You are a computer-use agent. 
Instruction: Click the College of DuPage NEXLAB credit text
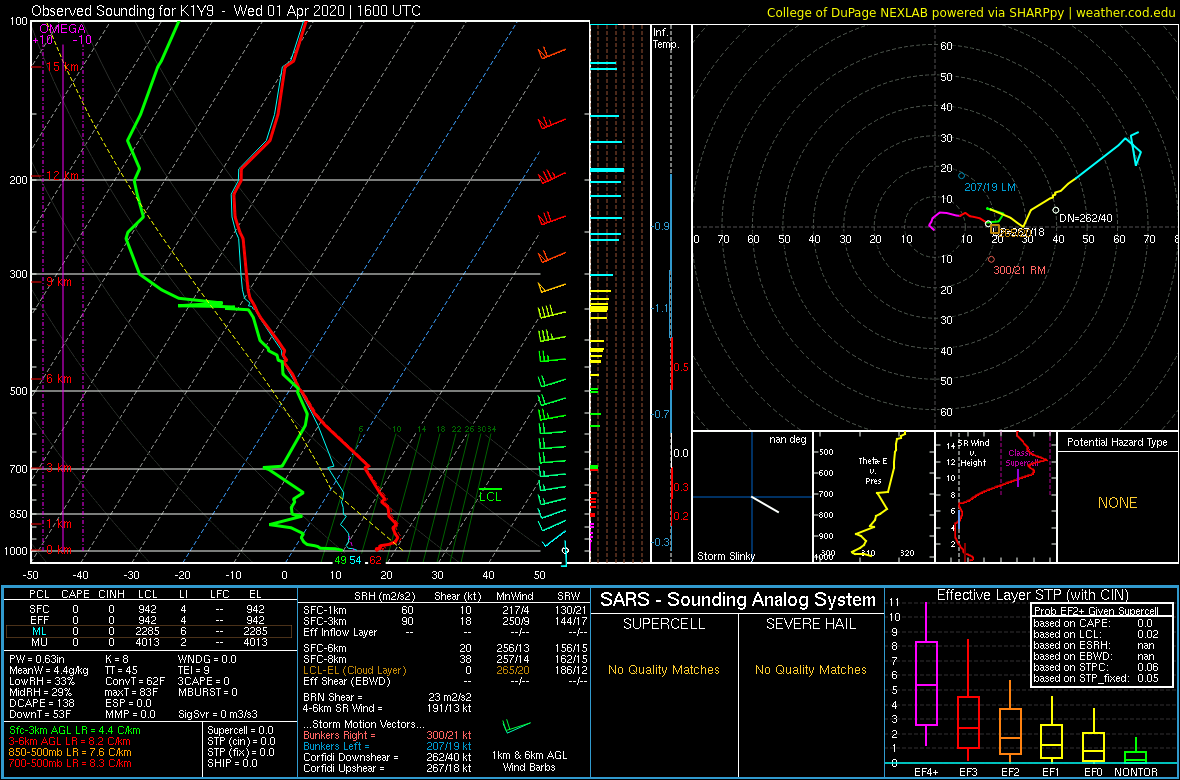point(970,11)
